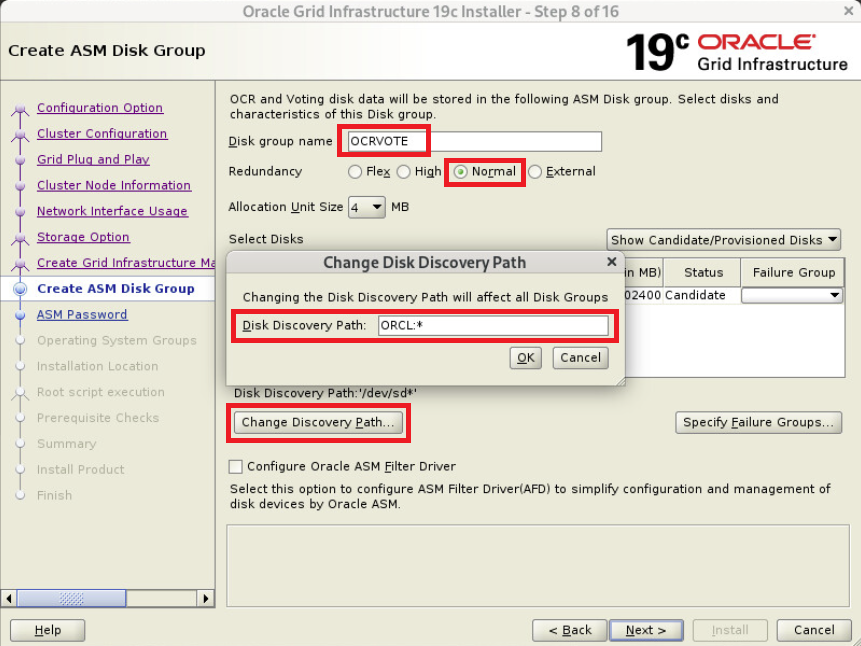
Task: Click Change Discovery Path button
Action: (x=318, y=422)
